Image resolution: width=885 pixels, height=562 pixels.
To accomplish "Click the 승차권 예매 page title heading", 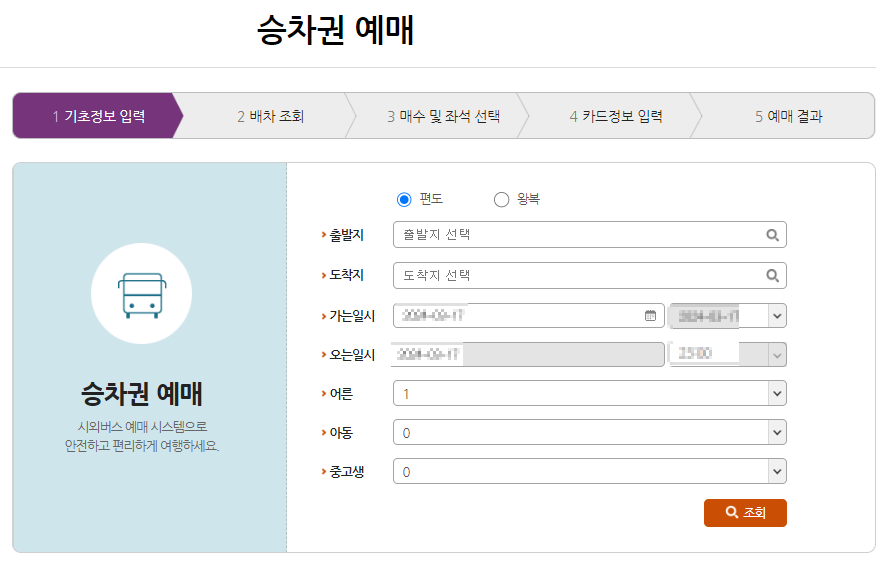I will 336,29.
